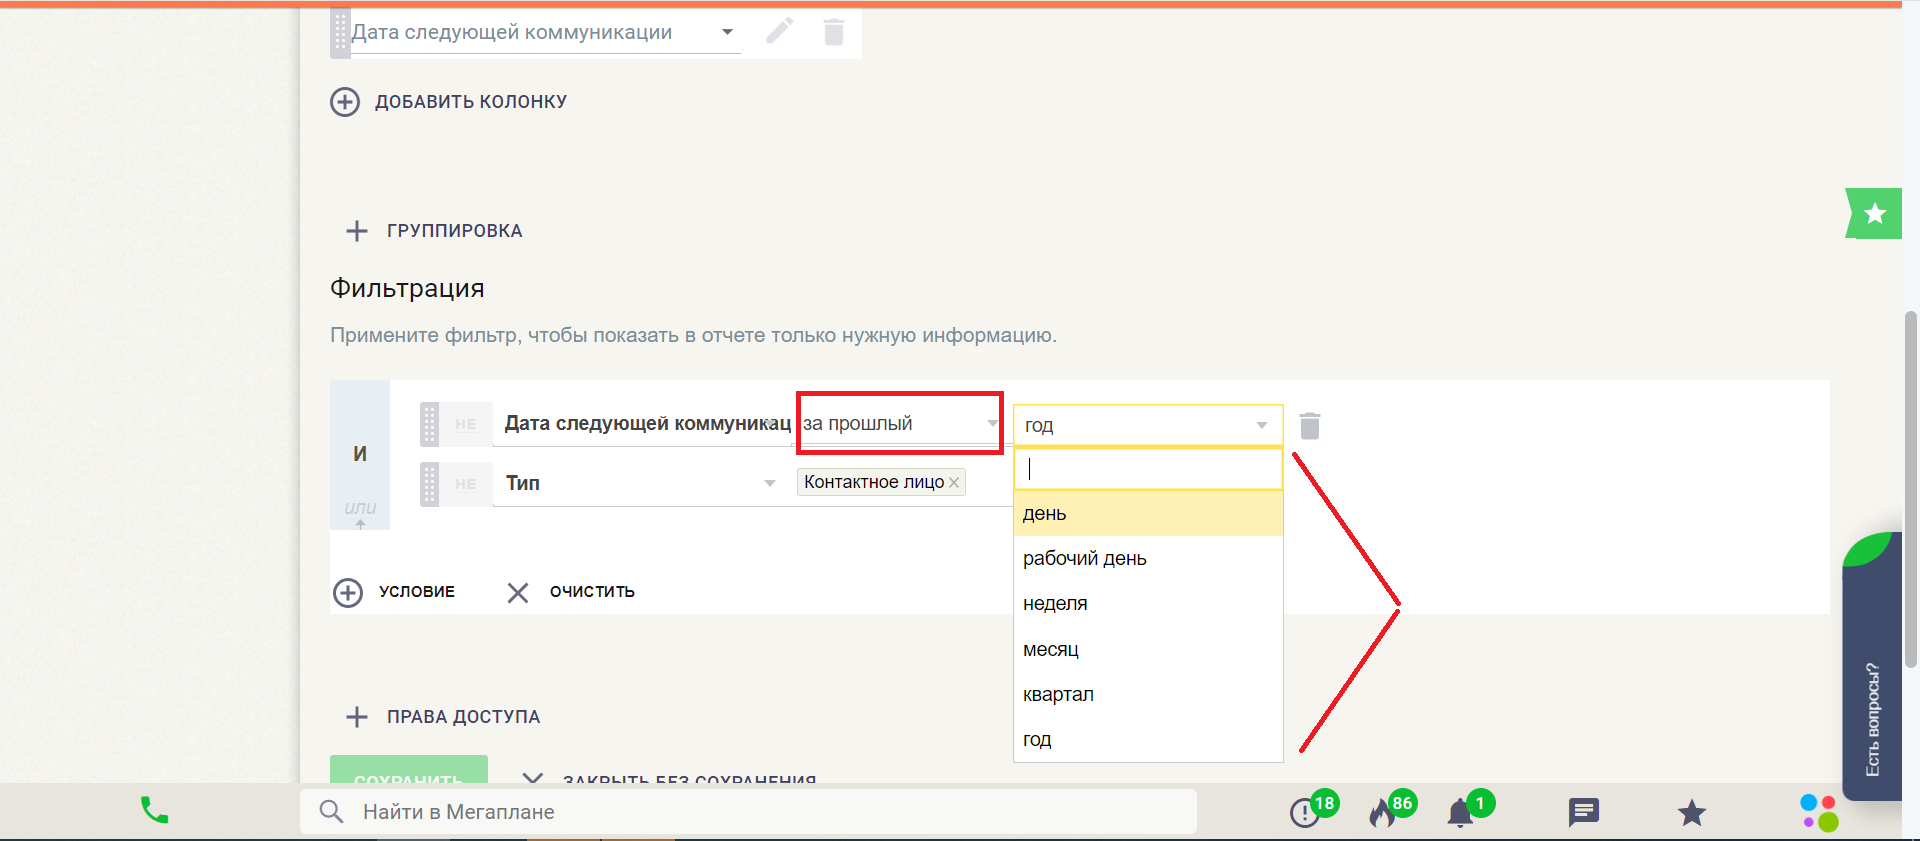Grab the drag handle of the 'Тип' row
The image size is (1920, 841).
[x=430, y=484]
